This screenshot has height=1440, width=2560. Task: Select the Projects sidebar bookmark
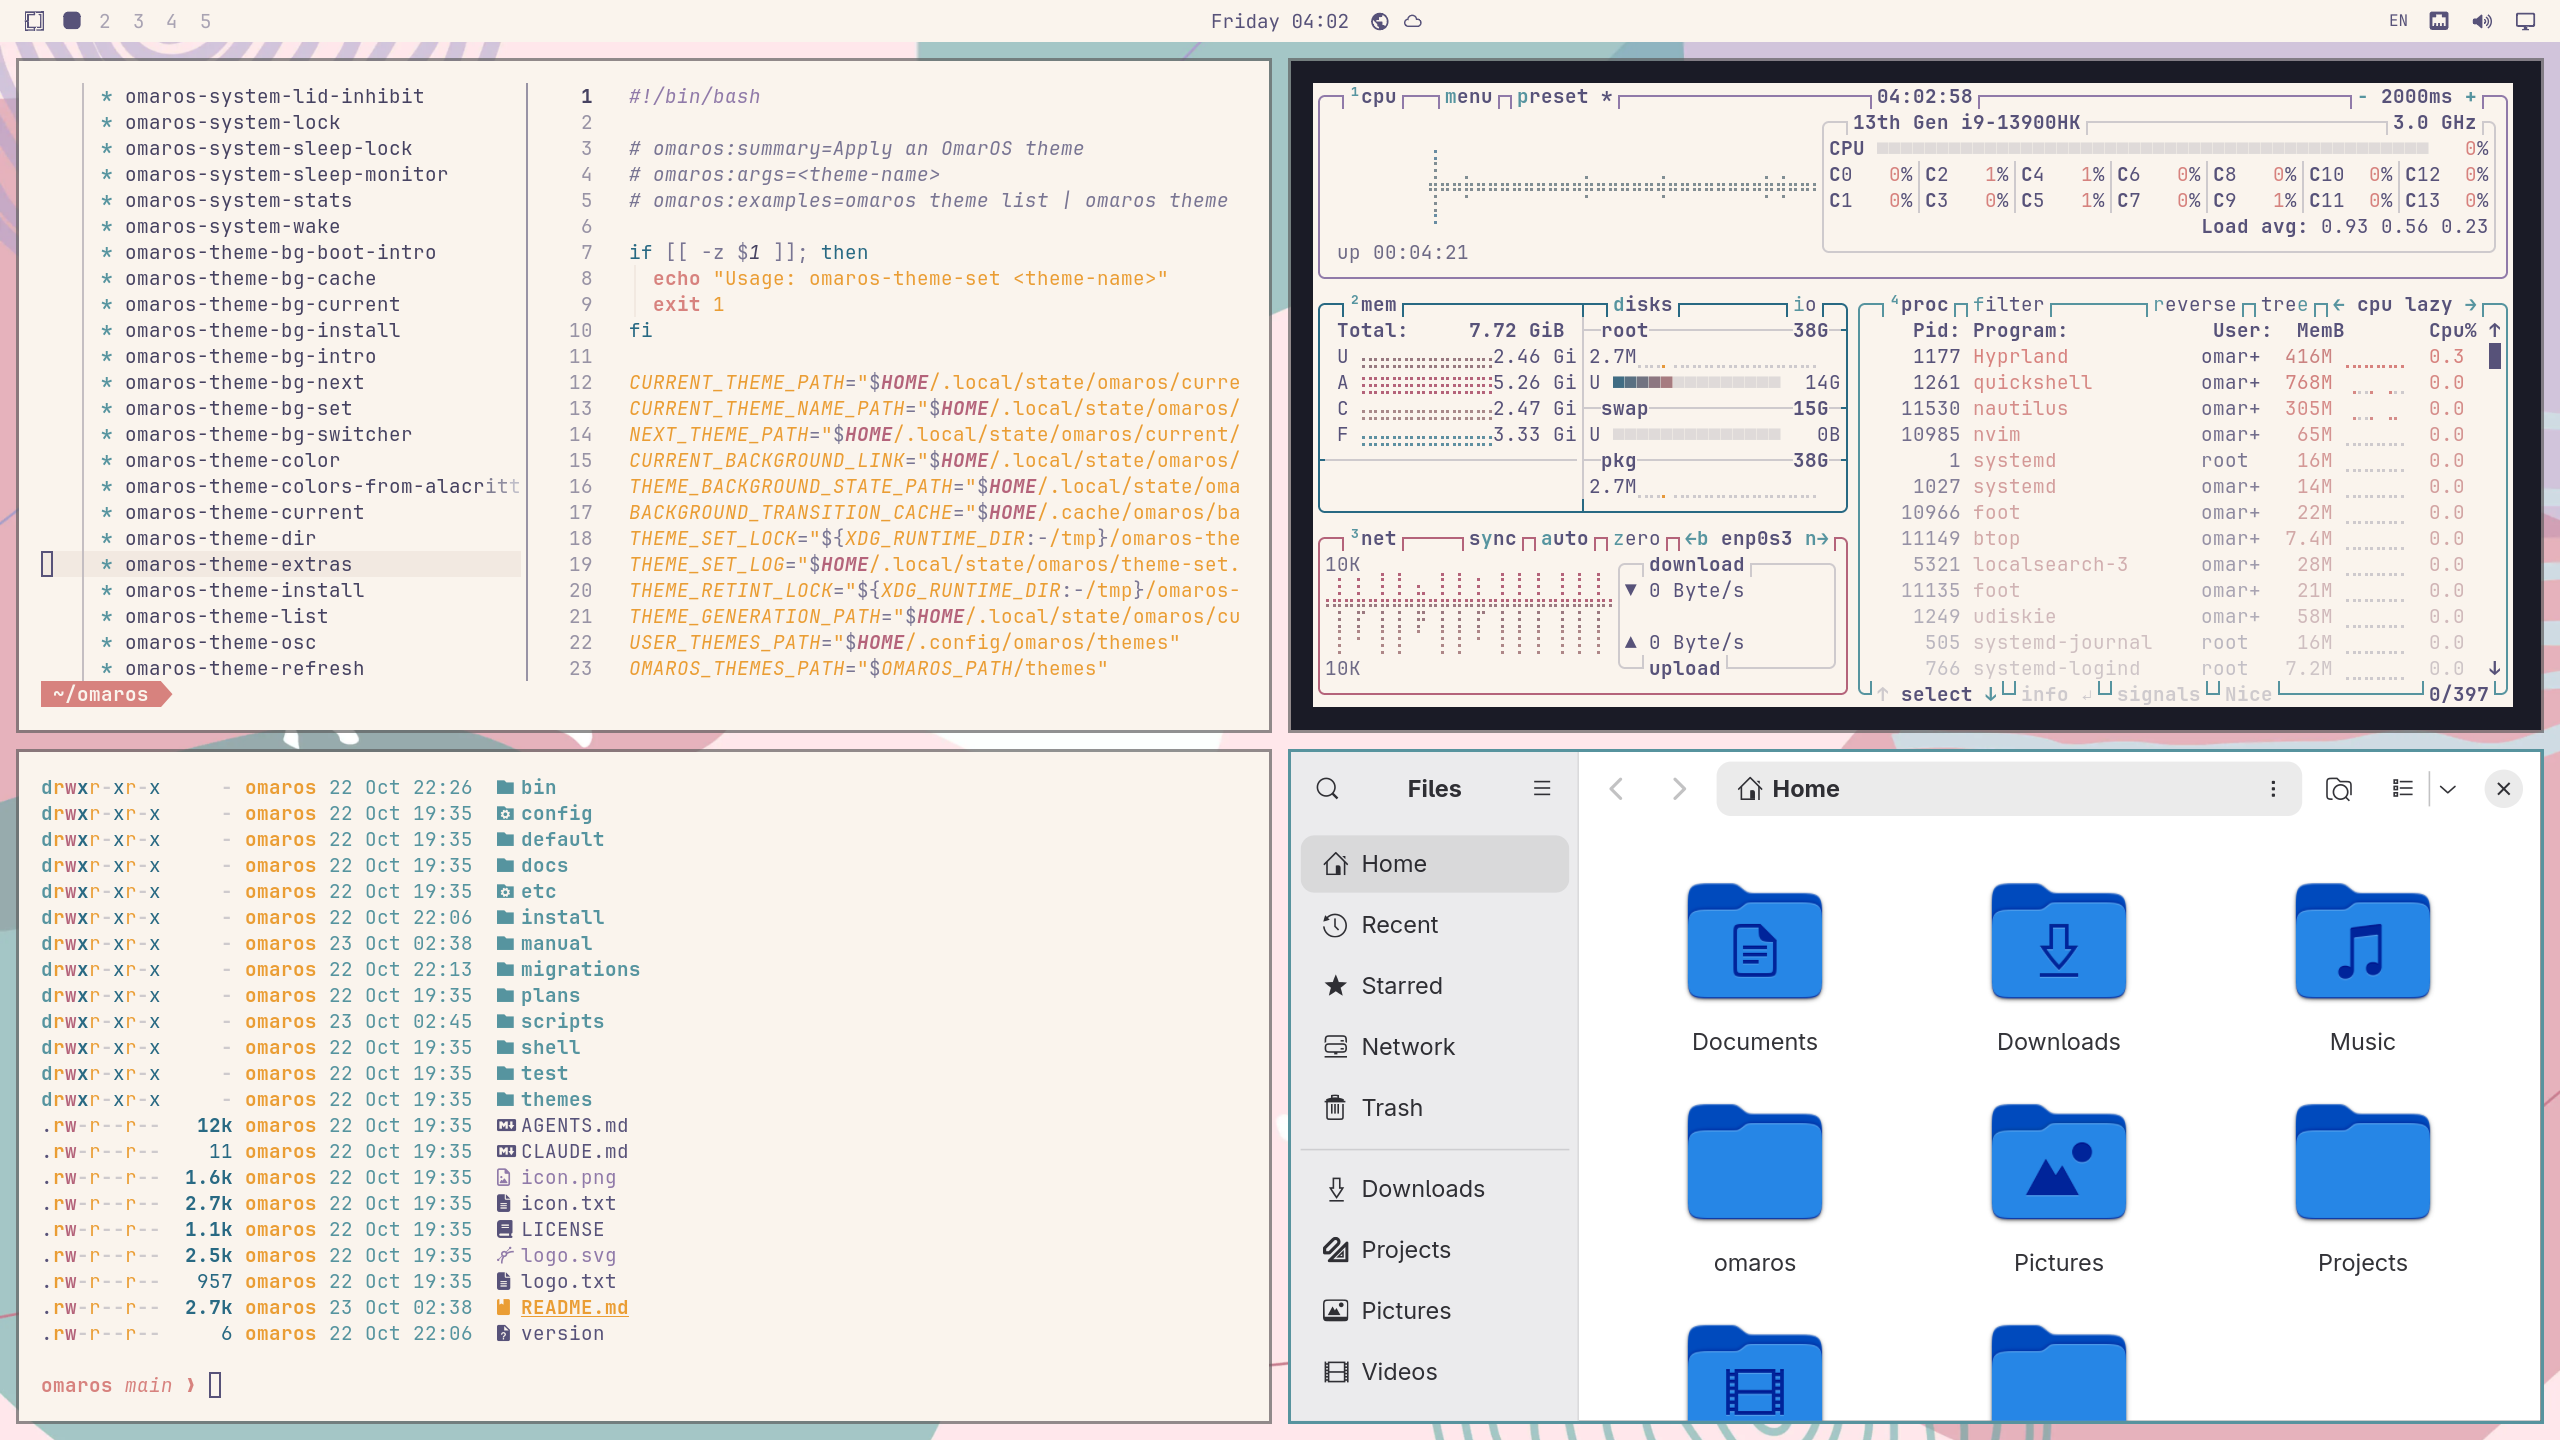(x=1434, y=1250)
